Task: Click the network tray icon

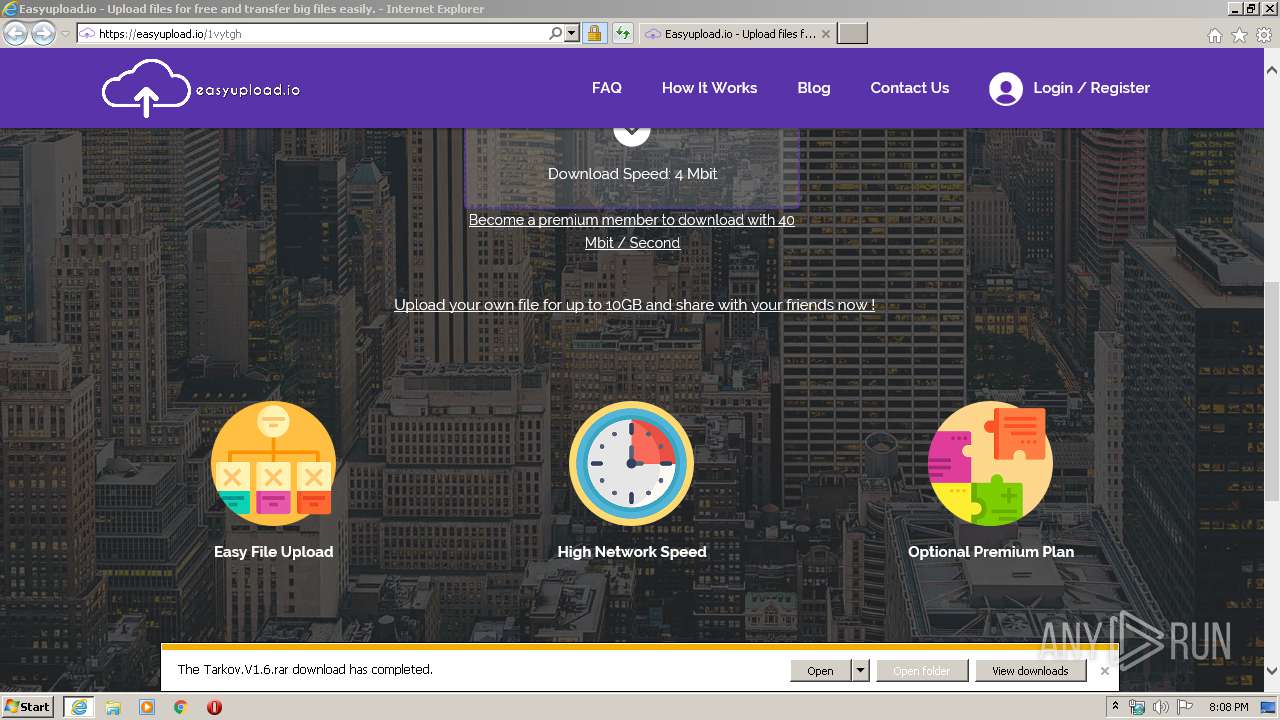Action: pyautogui.click(x=1137, y=707)
